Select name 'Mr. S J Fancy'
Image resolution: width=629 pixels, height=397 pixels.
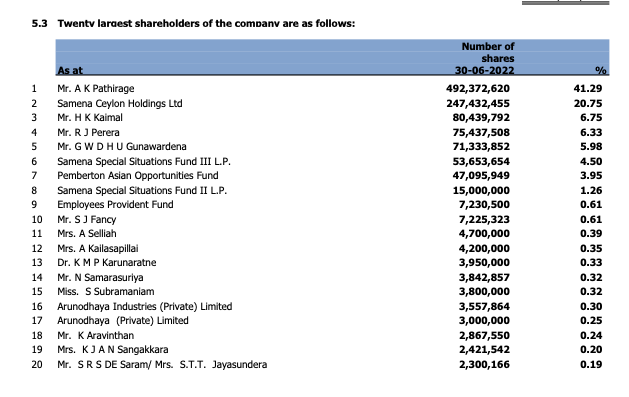click(87, 219)
